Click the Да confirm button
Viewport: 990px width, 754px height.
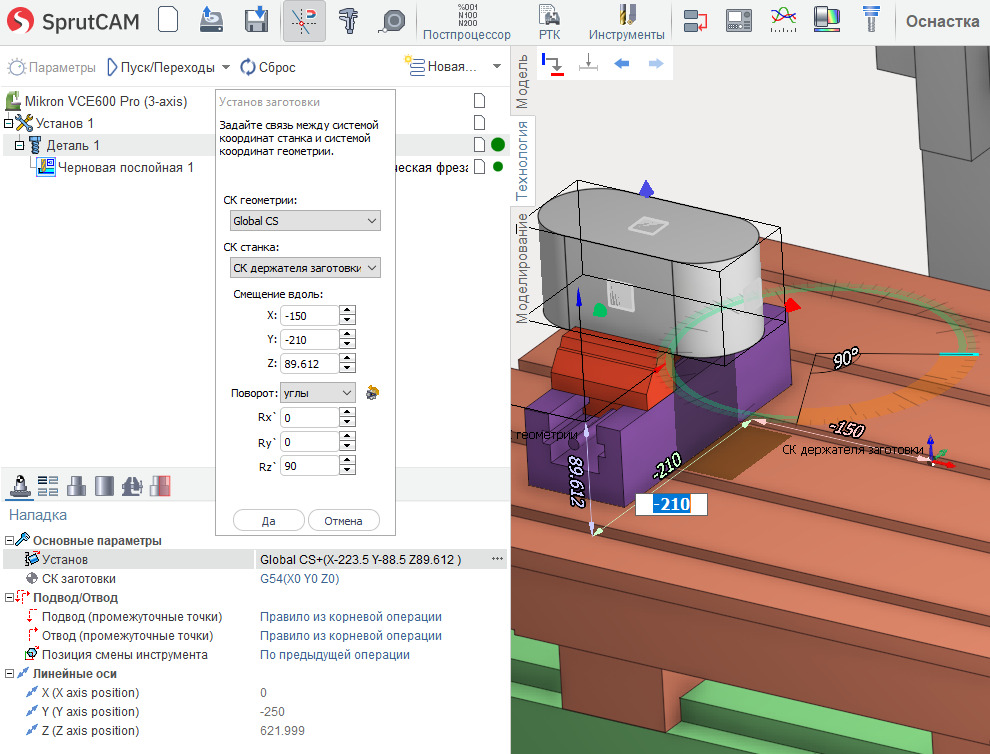268,520
